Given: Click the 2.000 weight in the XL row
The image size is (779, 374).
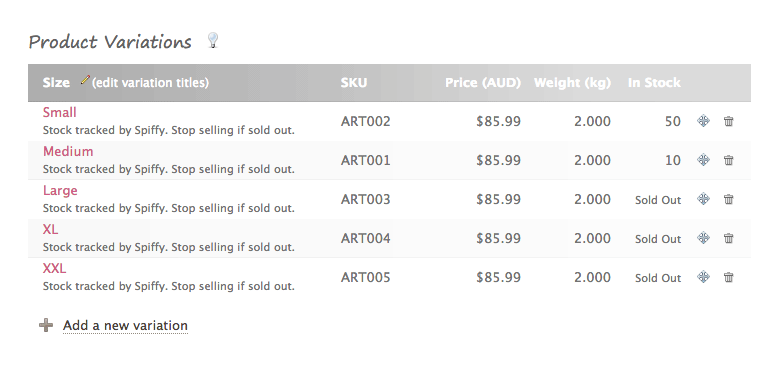Looking at the screenshot, I should pos(592,238).
